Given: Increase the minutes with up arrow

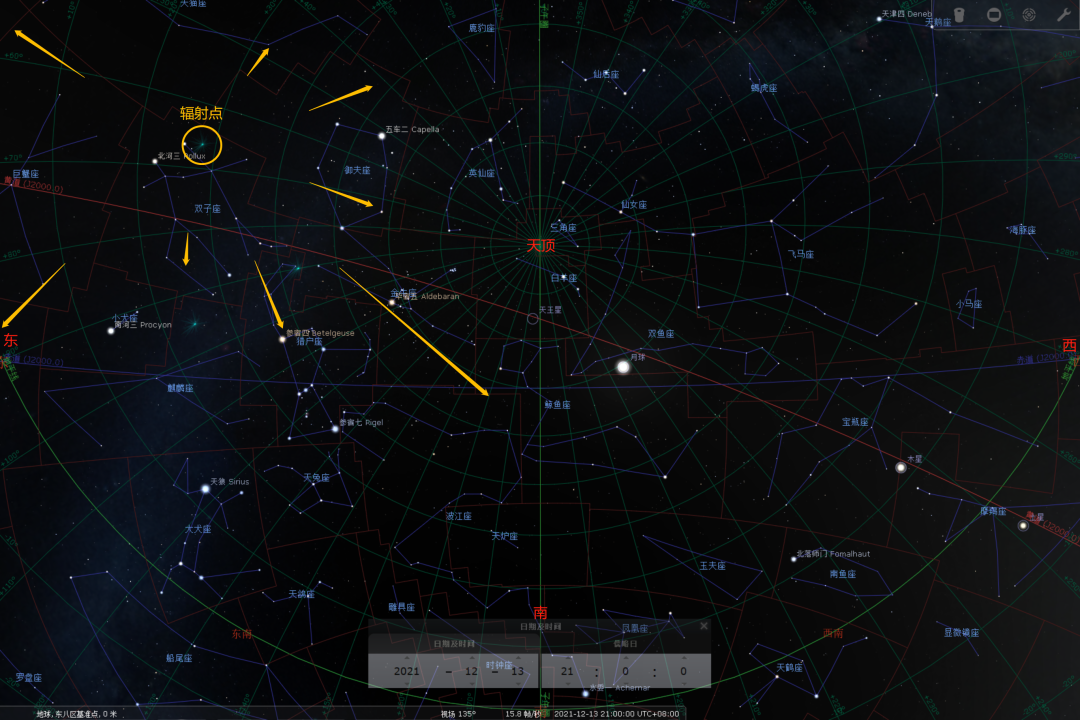Looking at the screenshot, I should [x=625, y=659].
